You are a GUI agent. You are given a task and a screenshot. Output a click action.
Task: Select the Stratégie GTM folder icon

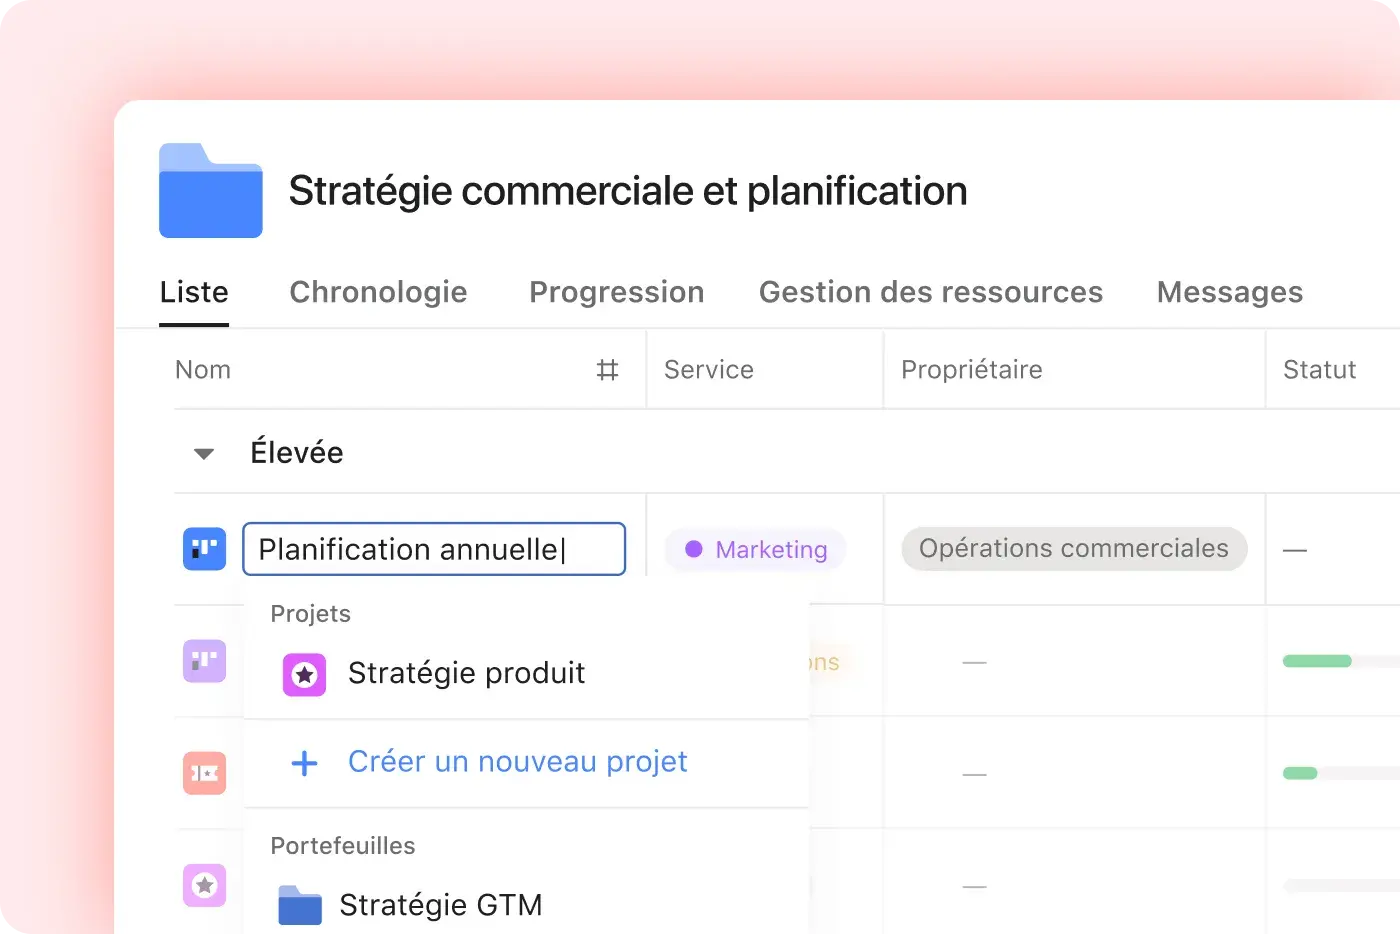tap(300, 905)
